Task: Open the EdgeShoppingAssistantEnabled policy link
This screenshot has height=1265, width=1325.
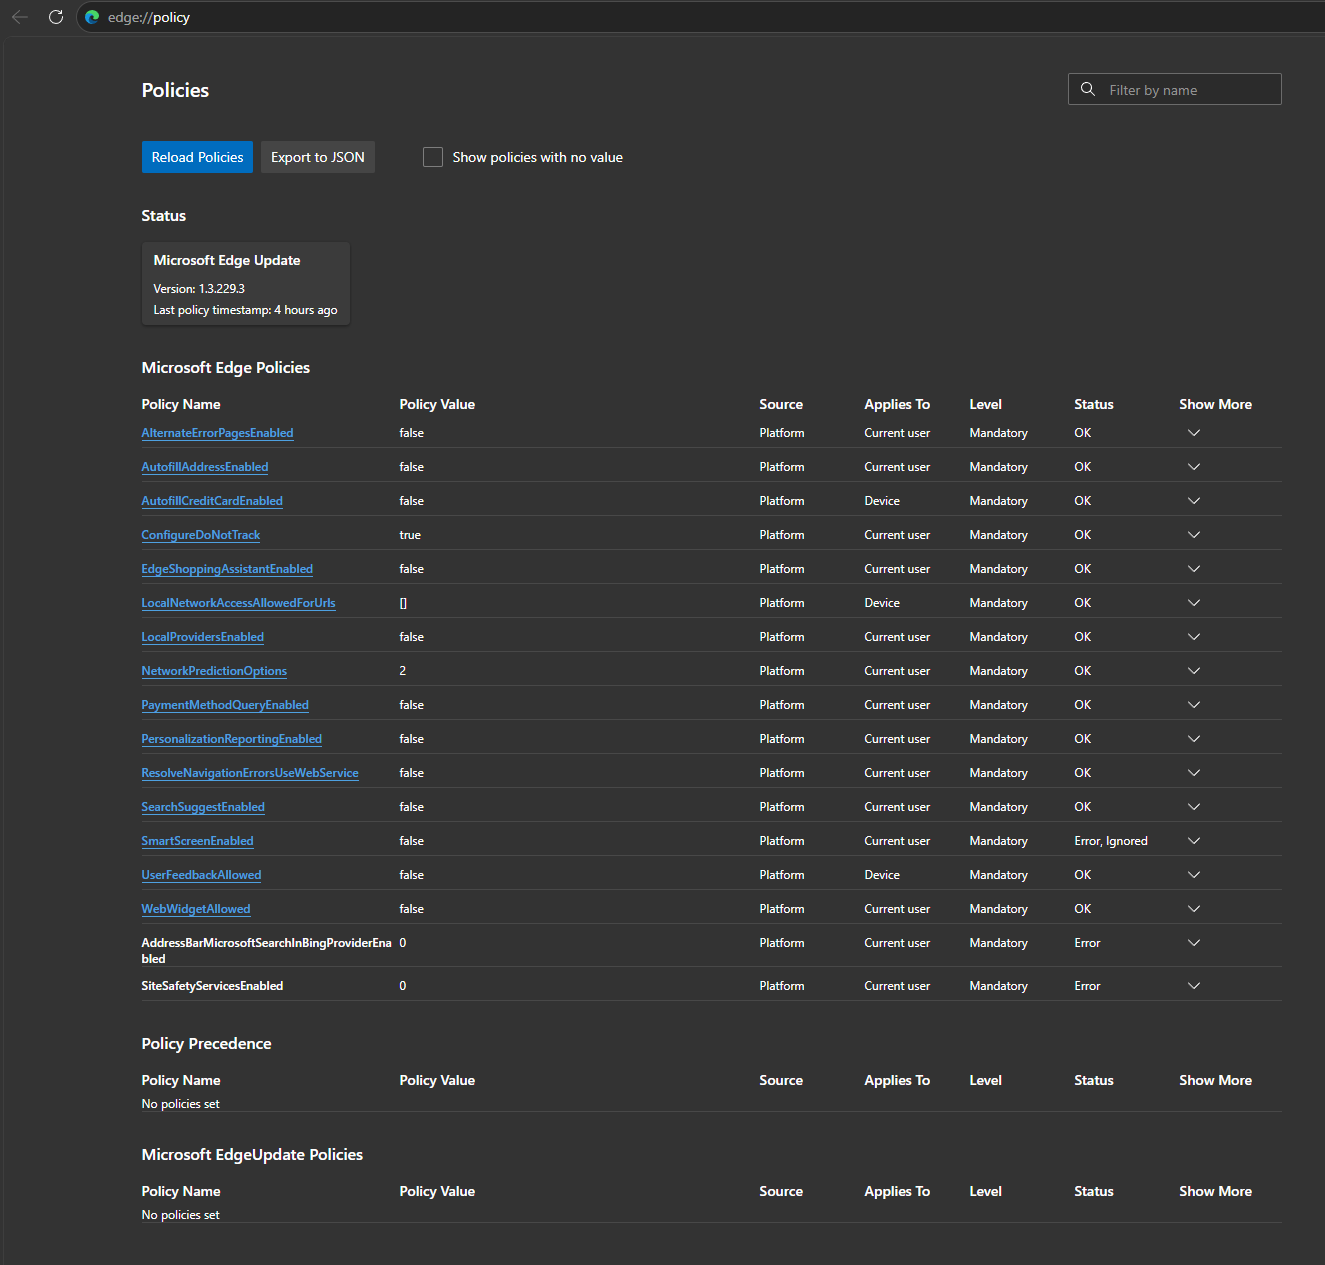Action: (227, 569)
